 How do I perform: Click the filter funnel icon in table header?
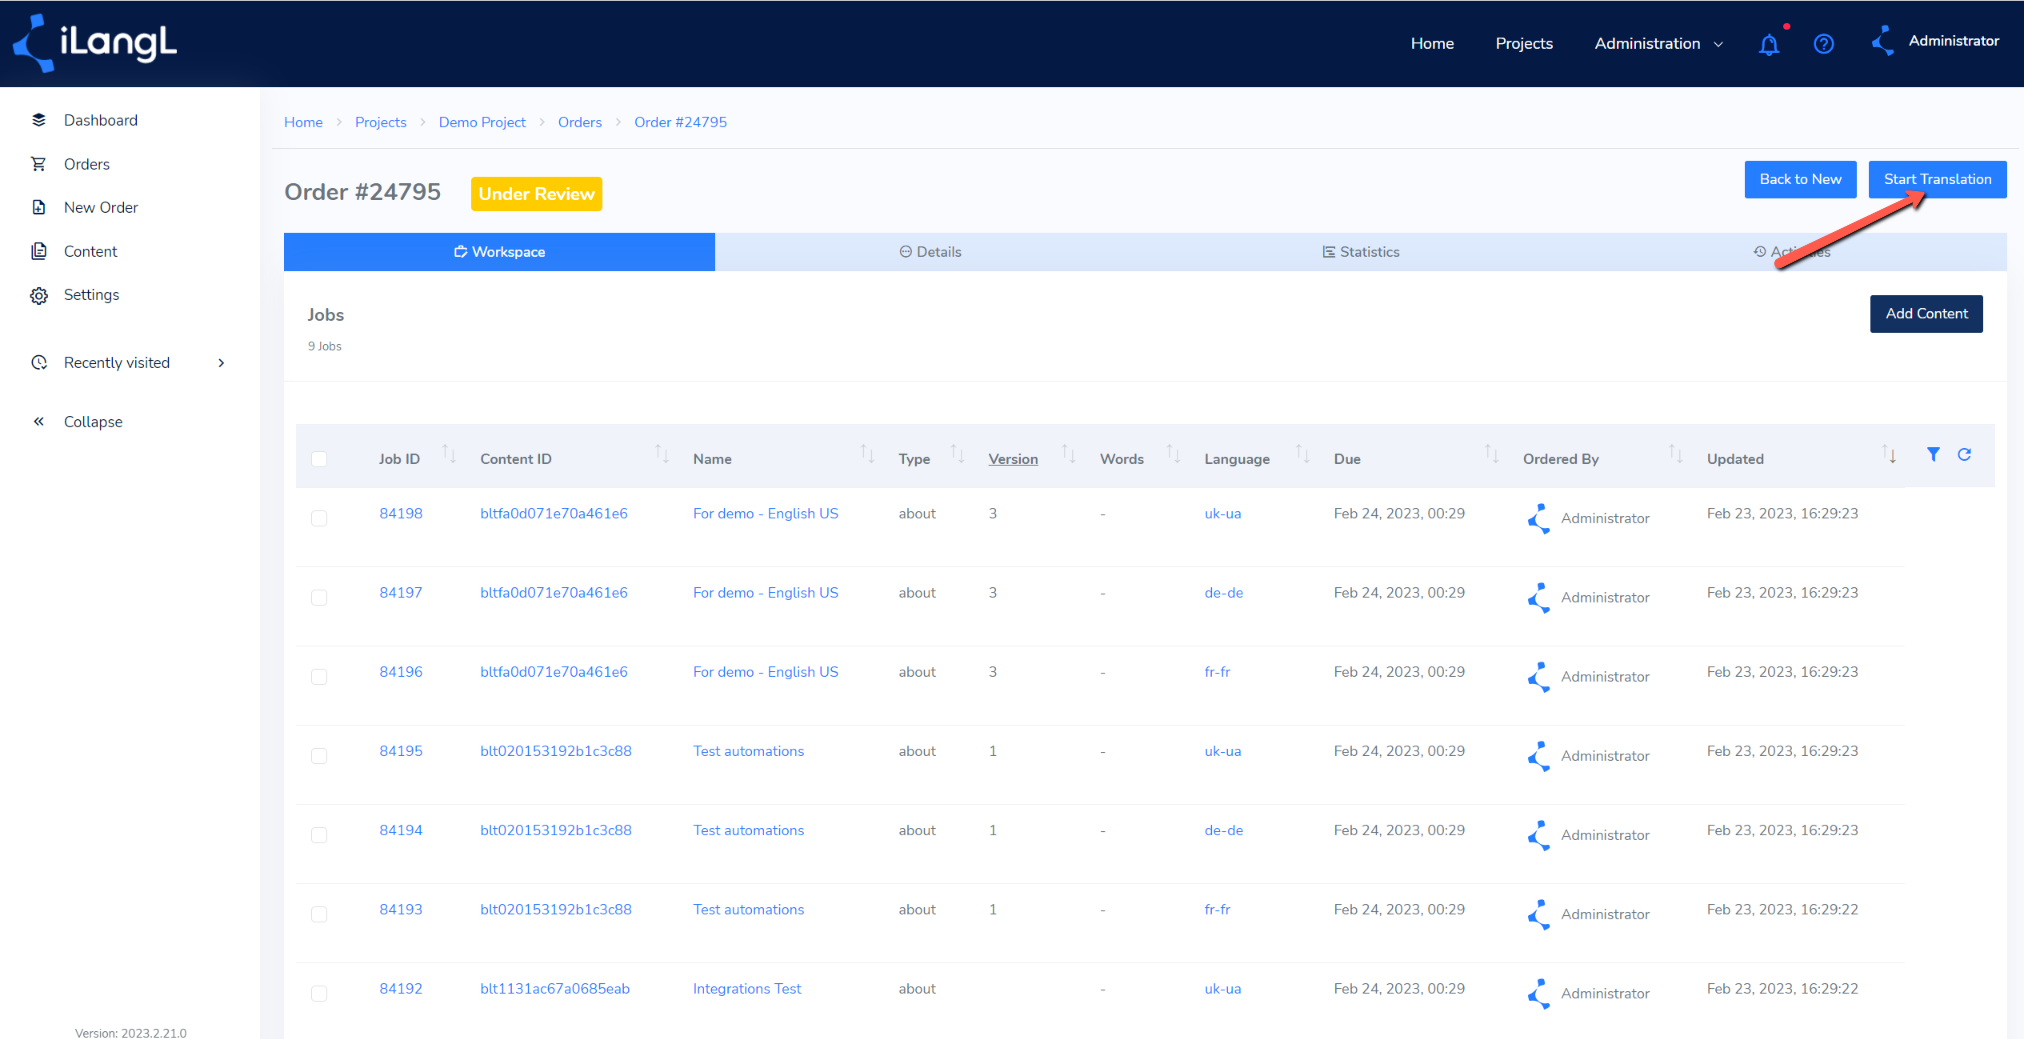tap(1933, 455)
